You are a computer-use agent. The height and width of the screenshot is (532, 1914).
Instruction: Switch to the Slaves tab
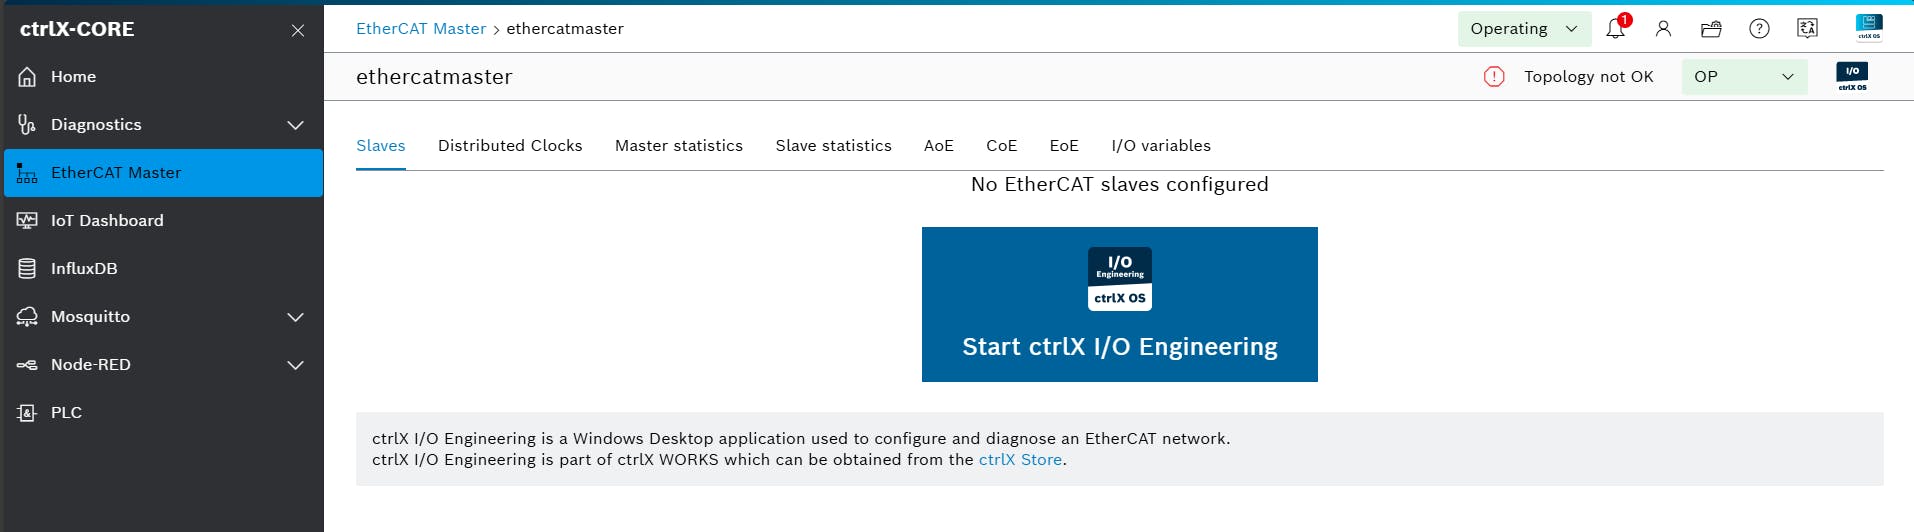pyautogui.click(x=381, y=146)
